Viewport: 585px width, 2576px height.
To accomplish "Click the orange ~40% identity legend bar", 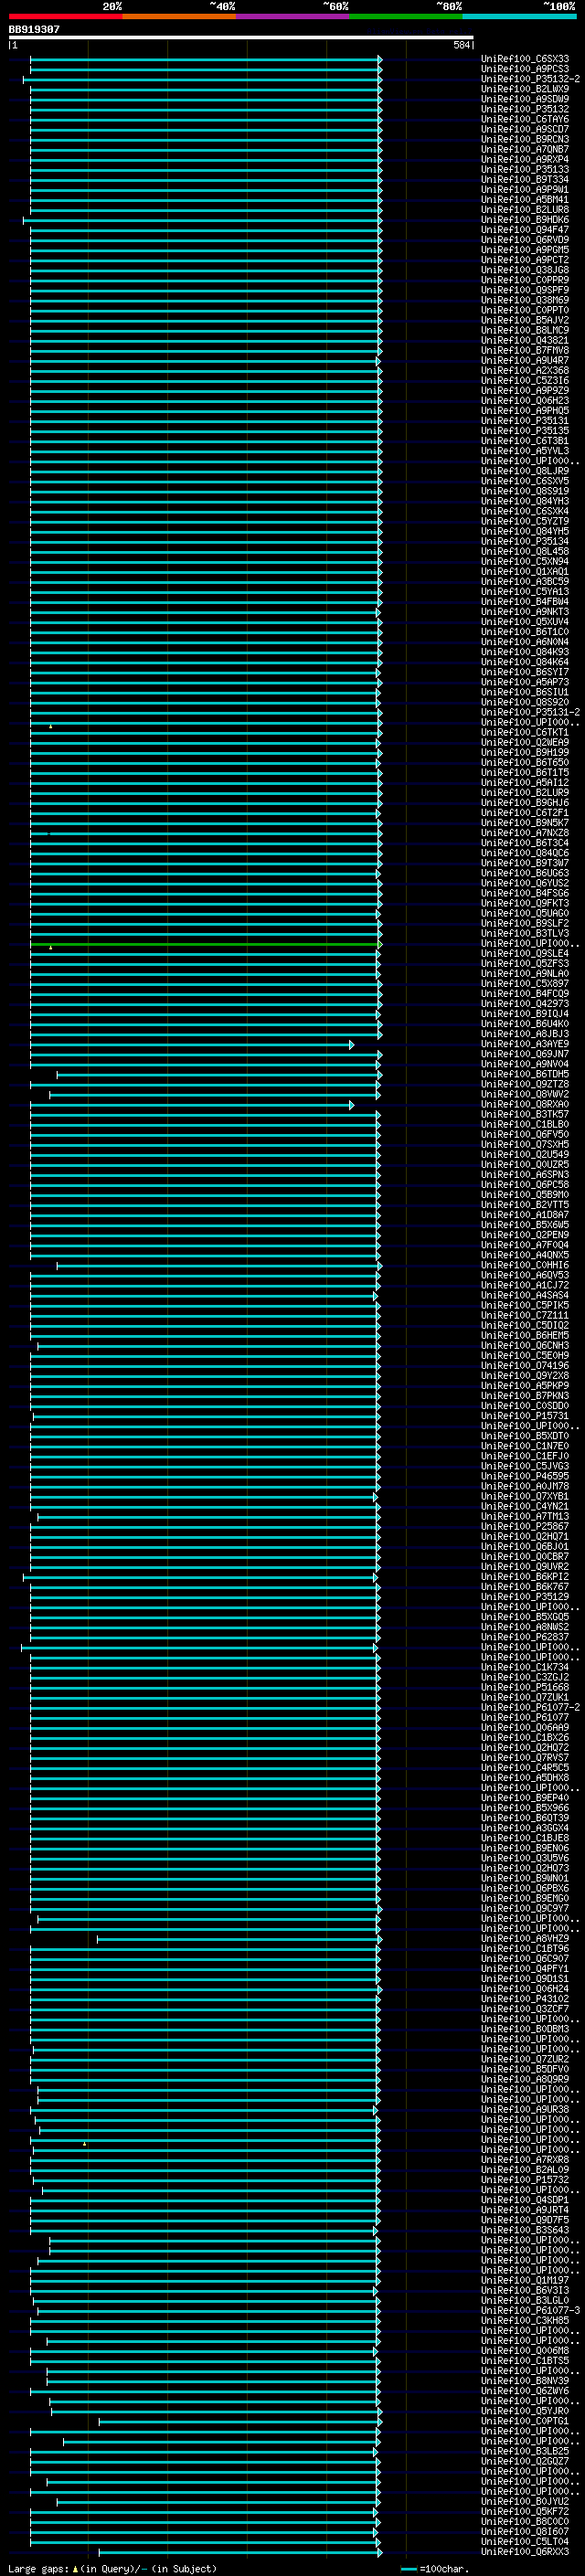I will click(179, 17).
